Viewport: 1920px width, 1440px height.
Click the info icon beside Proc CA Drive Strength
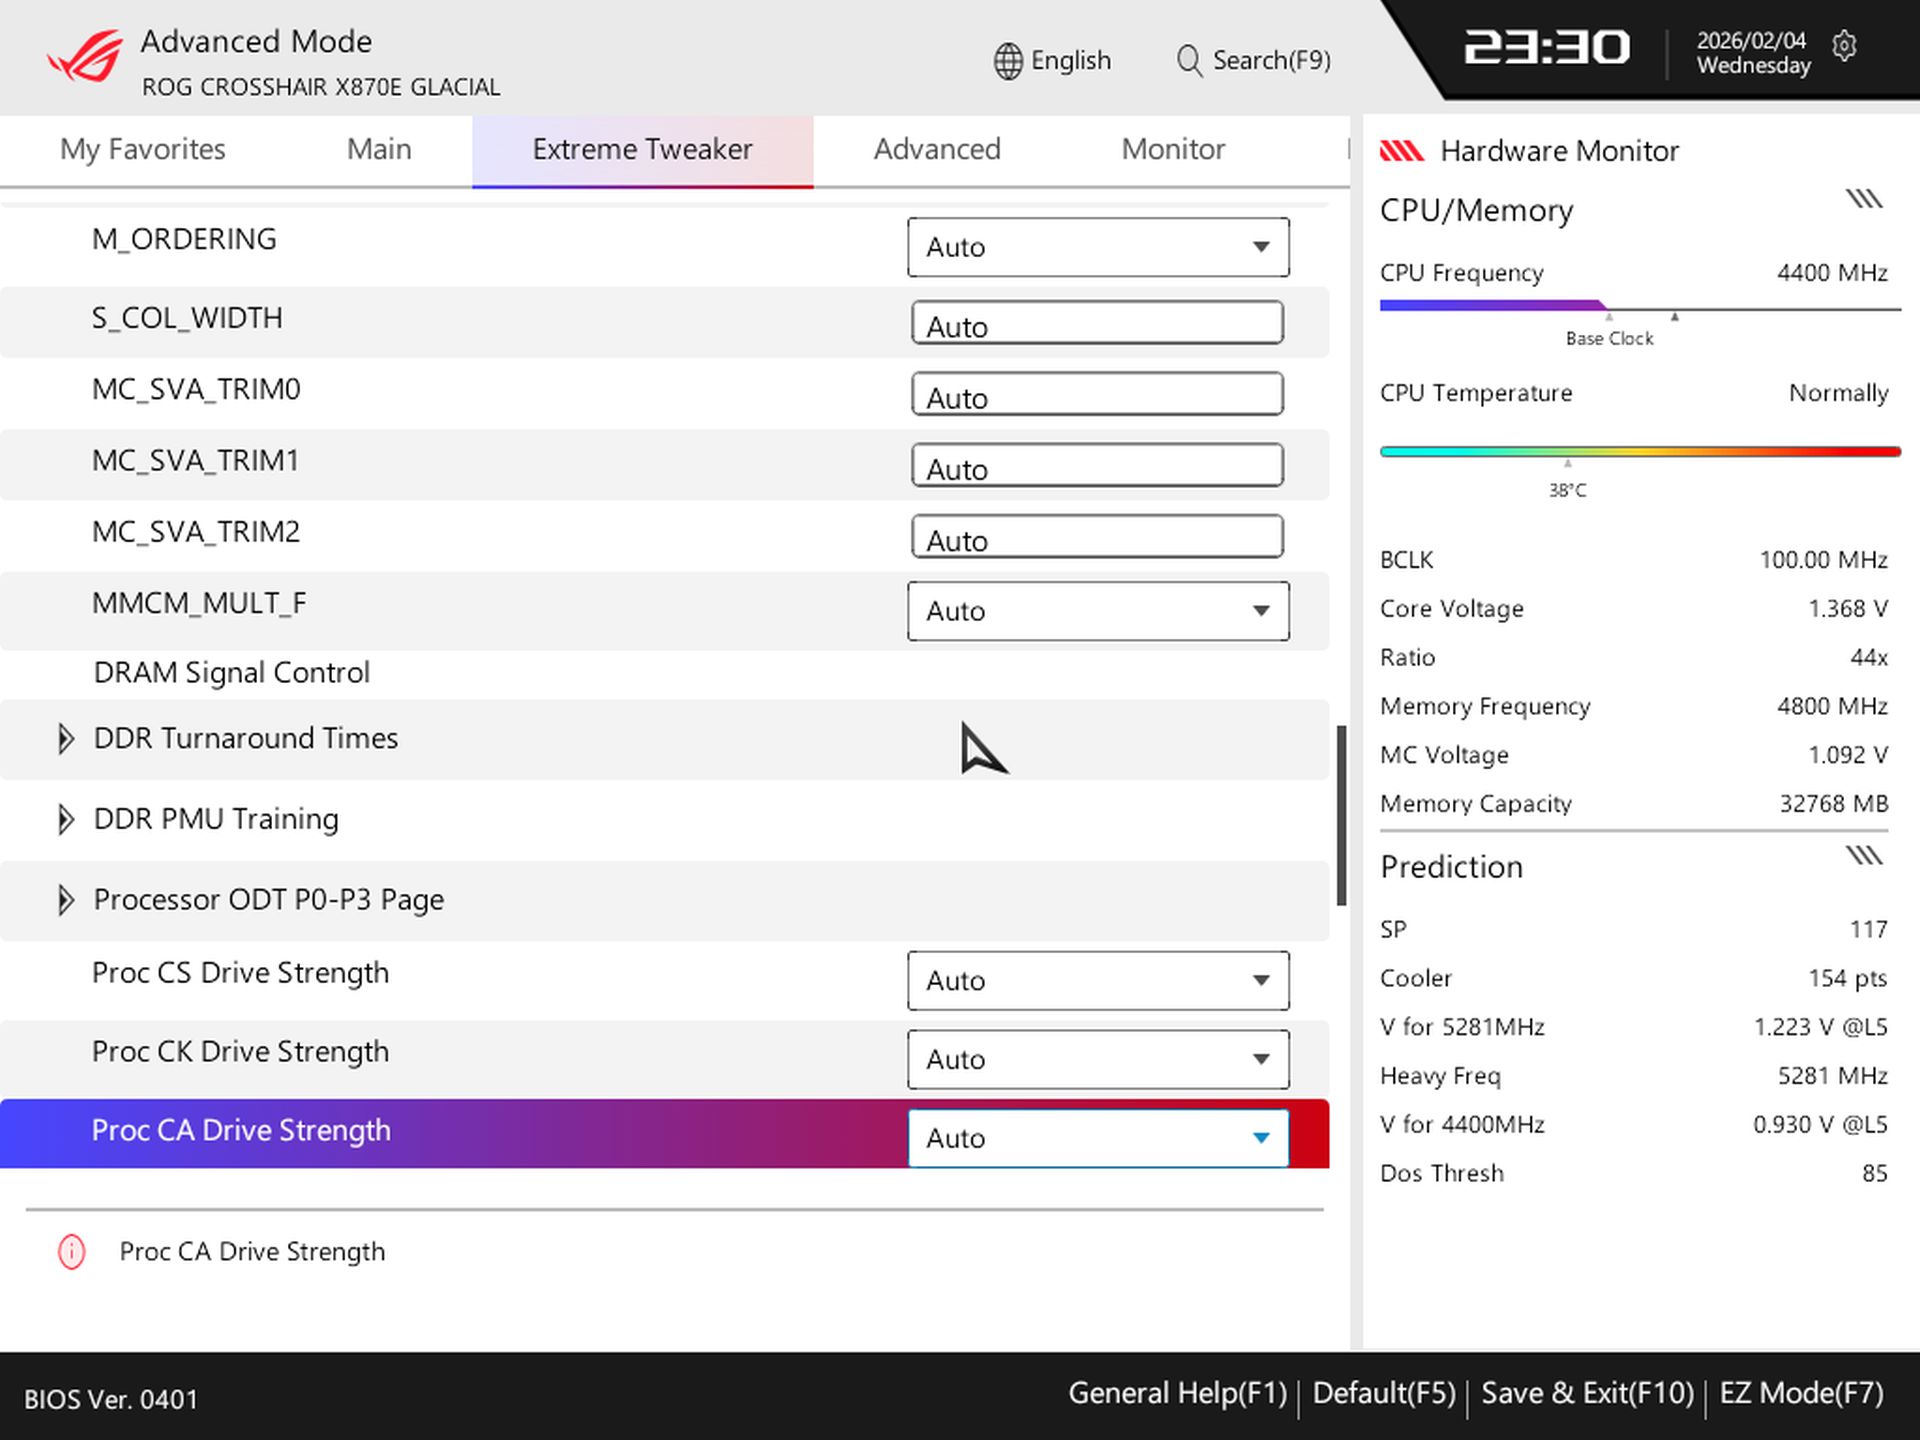coord(71,1251)
